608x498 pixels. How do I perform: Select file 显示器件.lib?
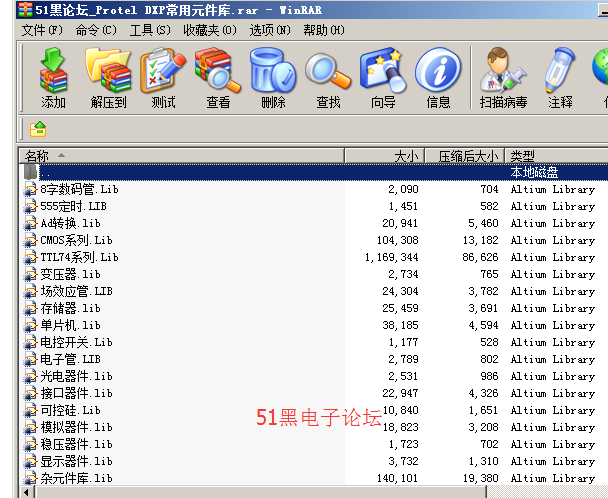tap(77, 461)
